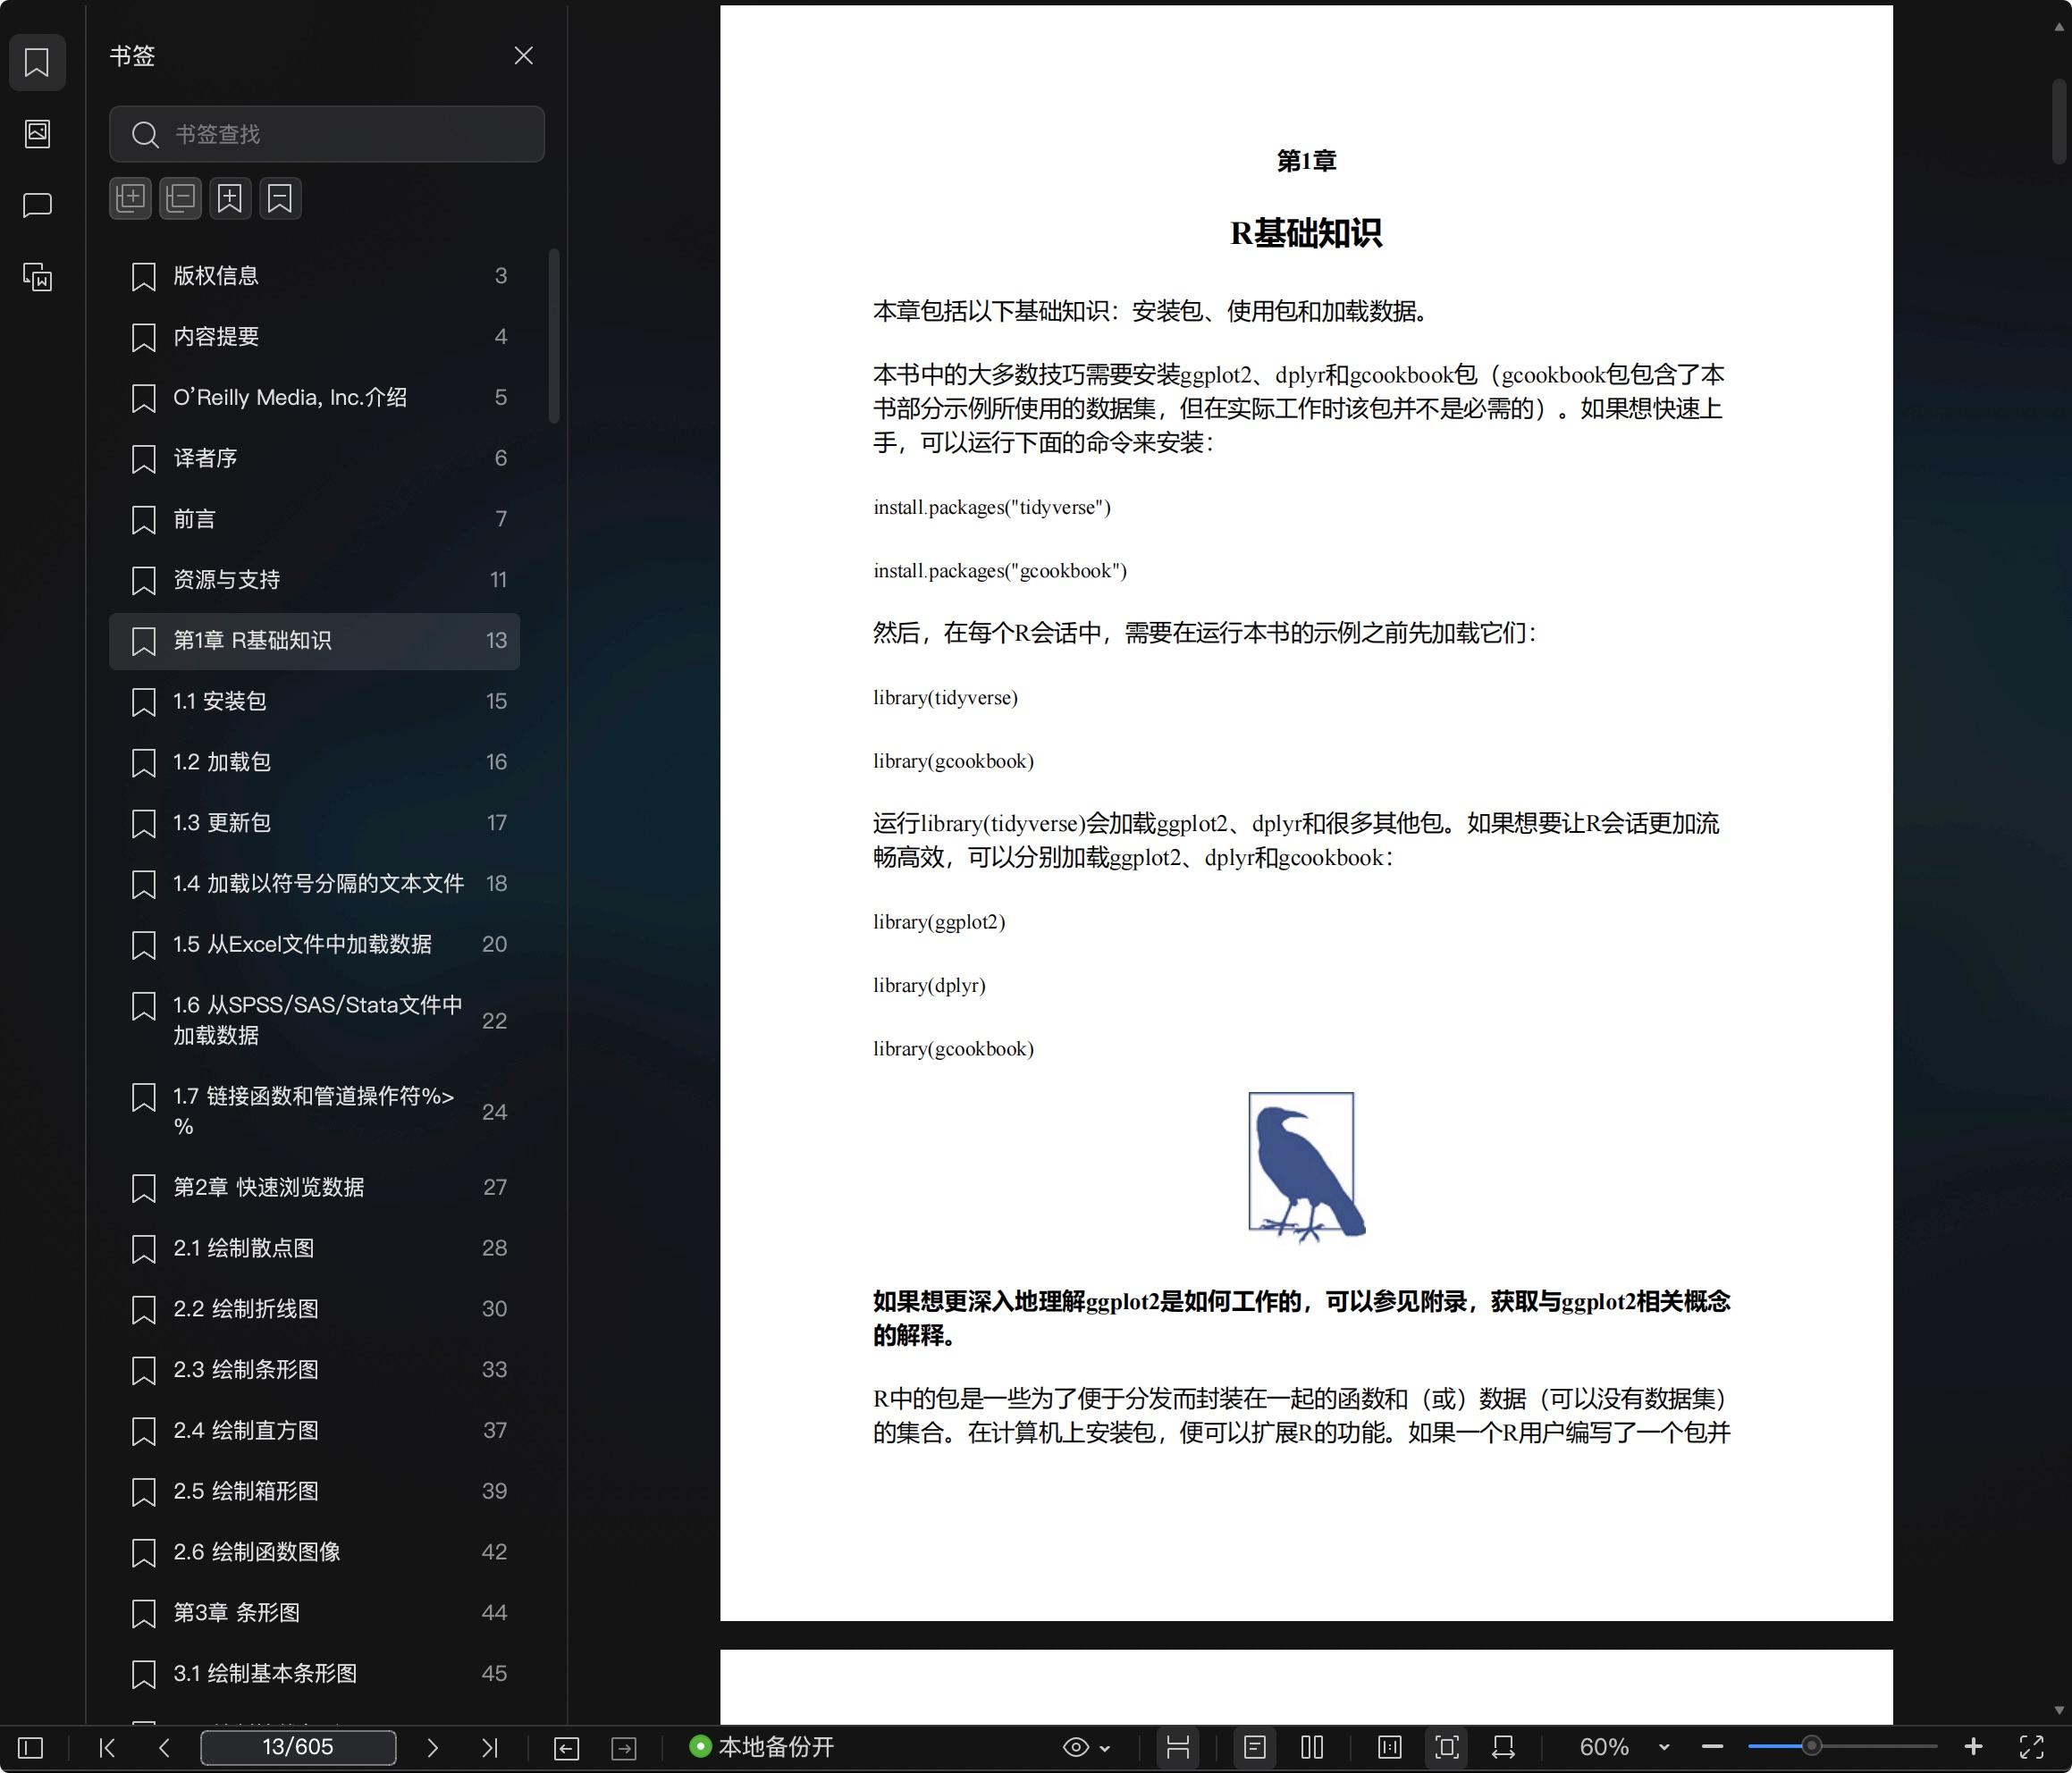
Task: Select 3.1 绘制基本条形图 bookmark
Action: tap(315, 1674)
